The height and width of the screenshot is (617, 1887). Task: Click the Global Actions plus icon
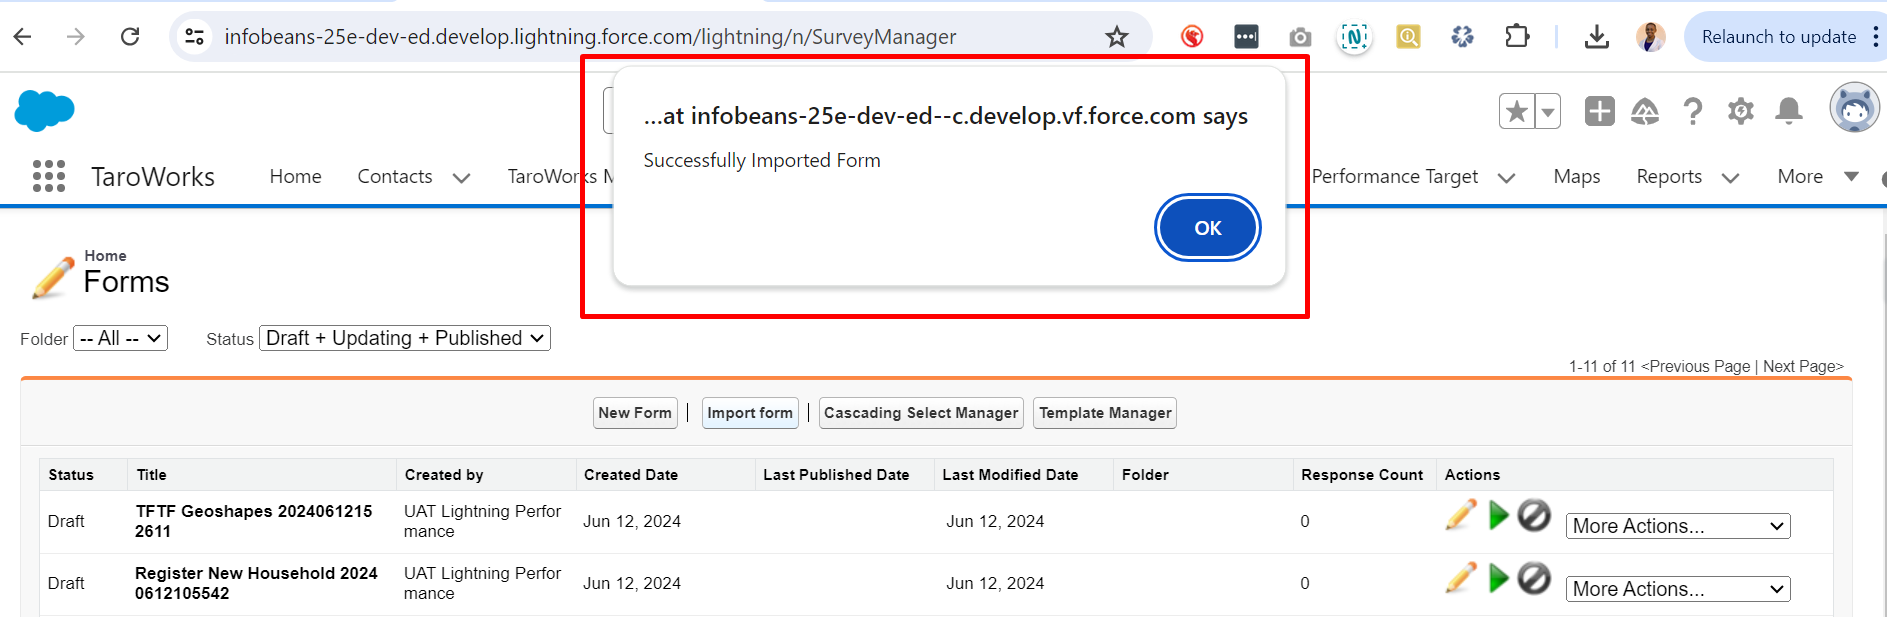click(x=1599, y=111)
